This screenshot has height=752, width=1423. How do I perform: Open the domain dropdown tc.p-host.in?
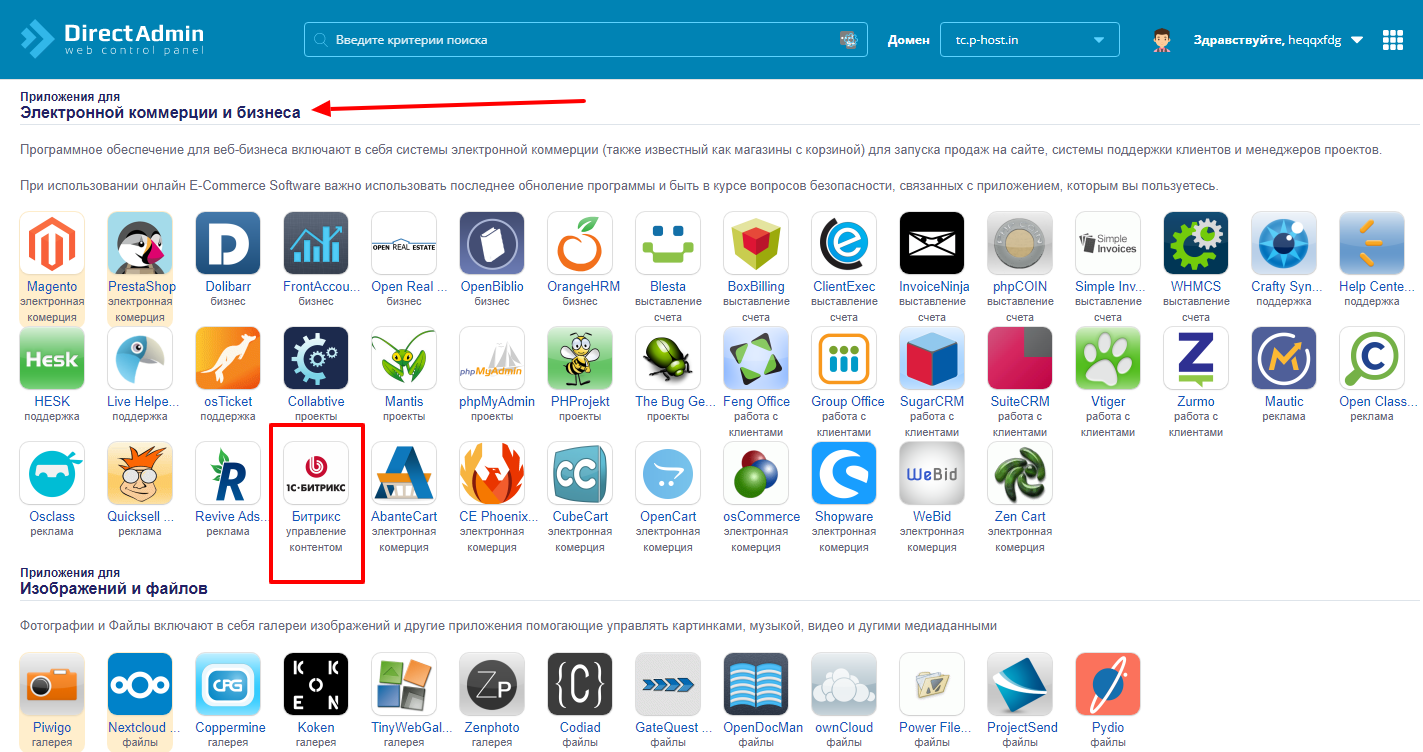(1029, 40)
